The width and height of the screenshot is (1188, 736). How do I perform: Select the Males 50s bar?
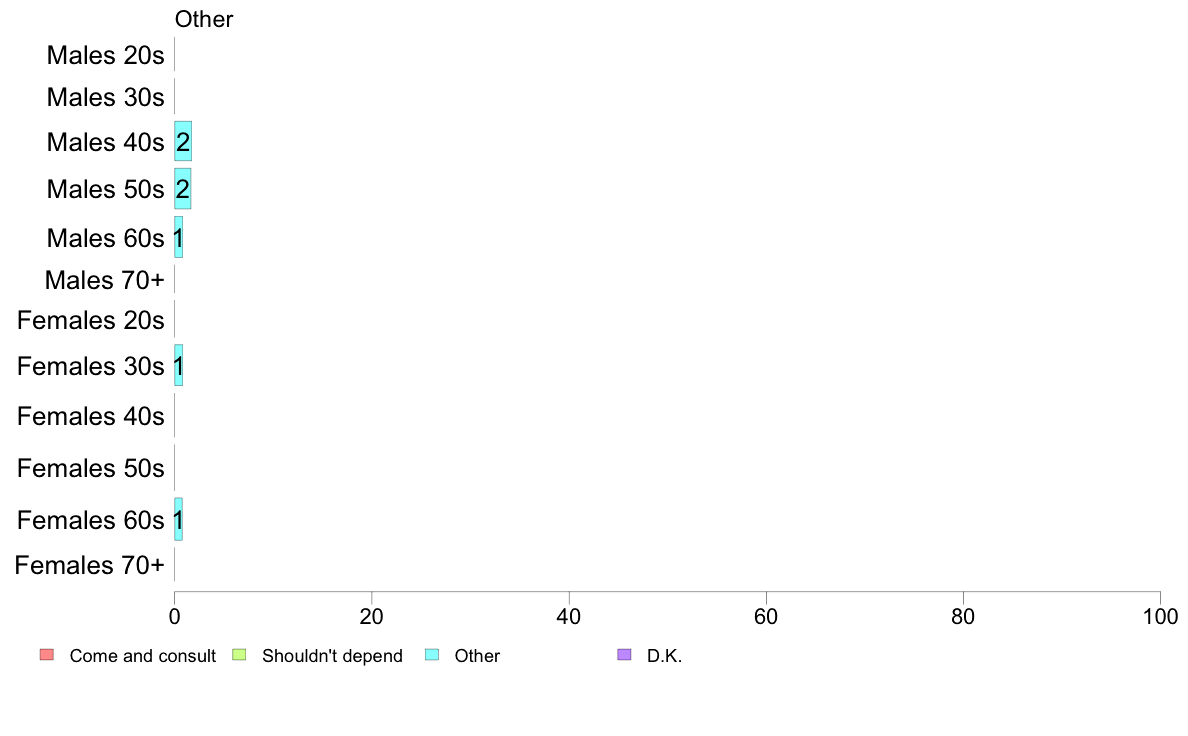pyautogui.click(x=183, y=189)
